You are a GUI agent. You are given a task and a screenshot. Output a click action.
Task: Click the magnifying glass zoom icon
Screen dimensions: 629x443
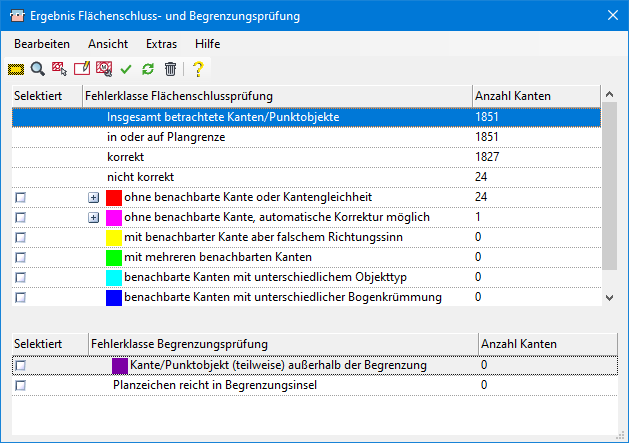pyautogui.click(x=38, y=69)
